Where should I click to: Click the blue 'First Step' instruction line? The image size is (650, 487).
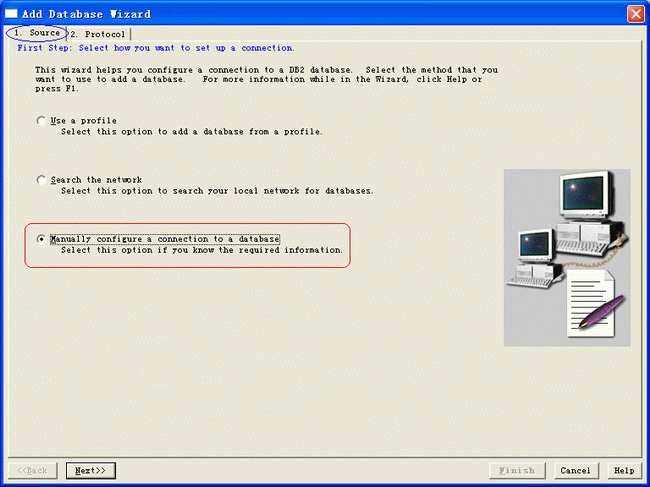[156, 48]
